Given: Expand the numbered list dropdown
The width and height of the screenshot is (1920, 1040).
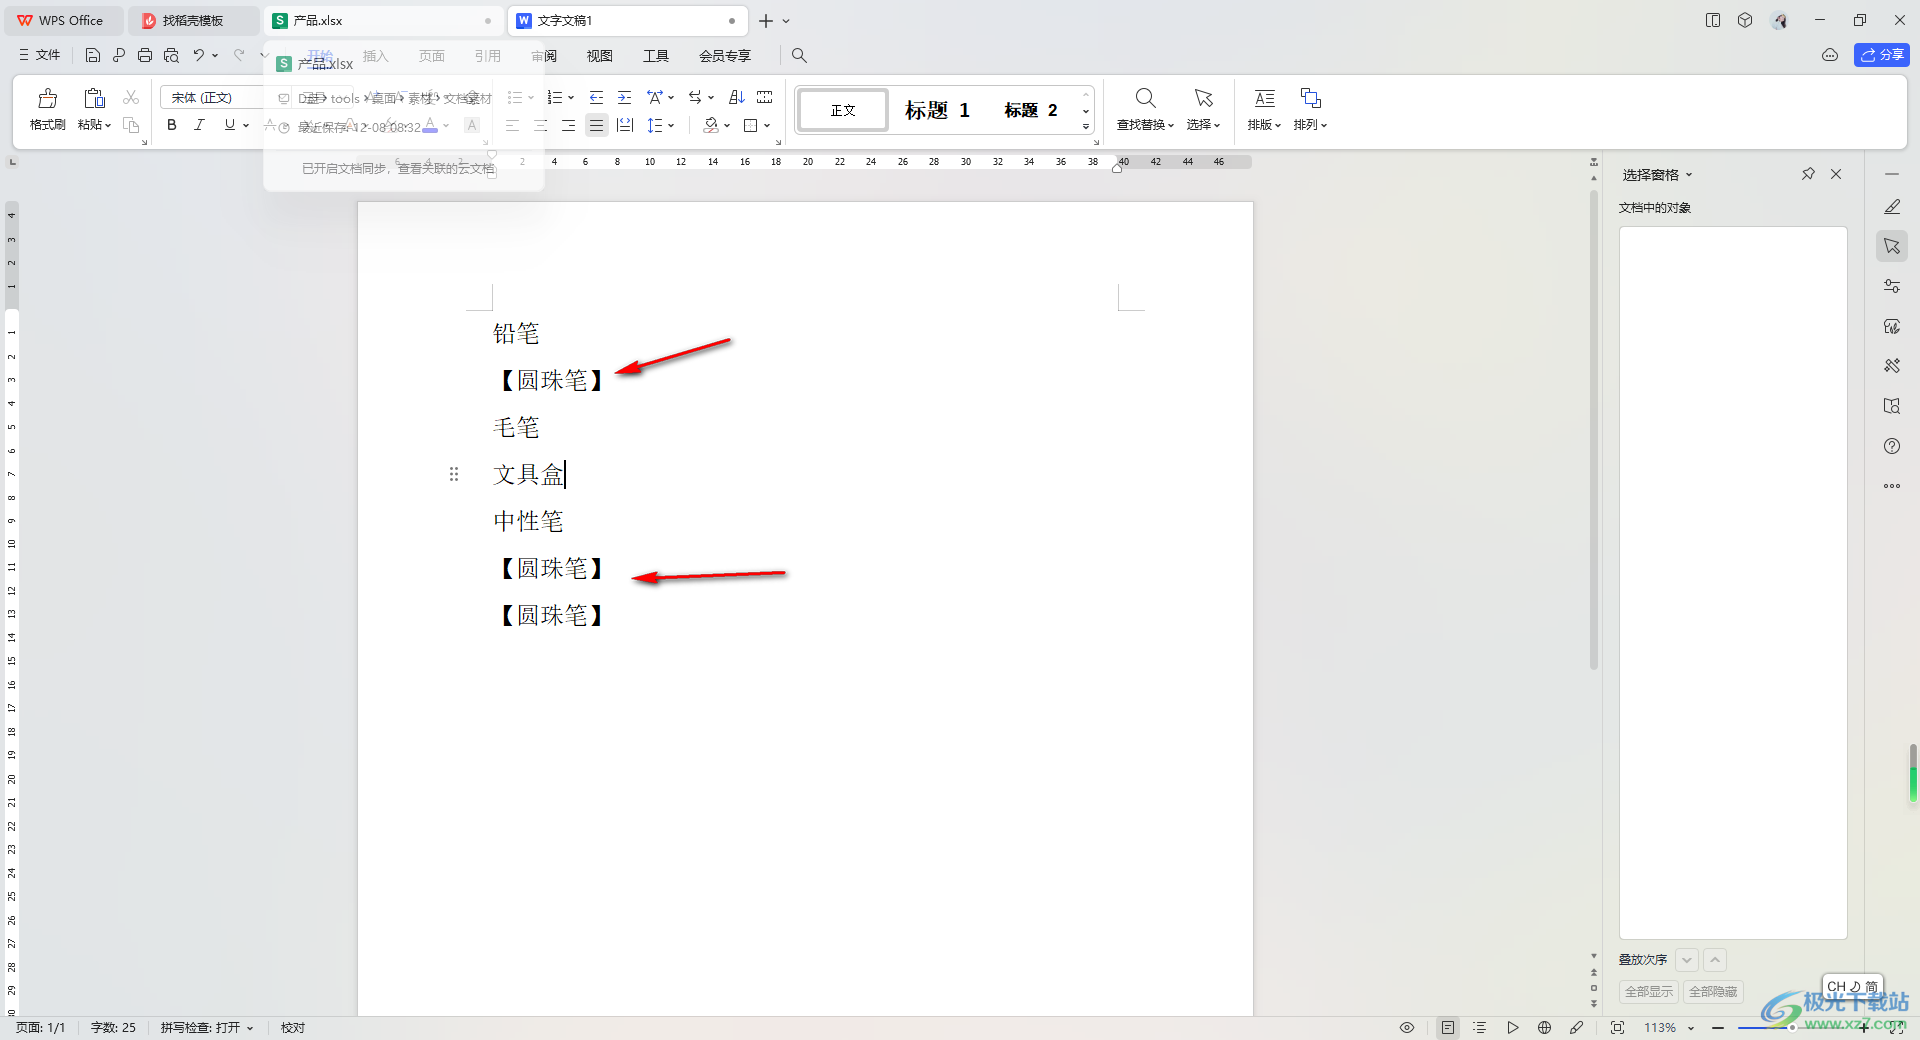Looking at the screenshot, I should [571, 98].
